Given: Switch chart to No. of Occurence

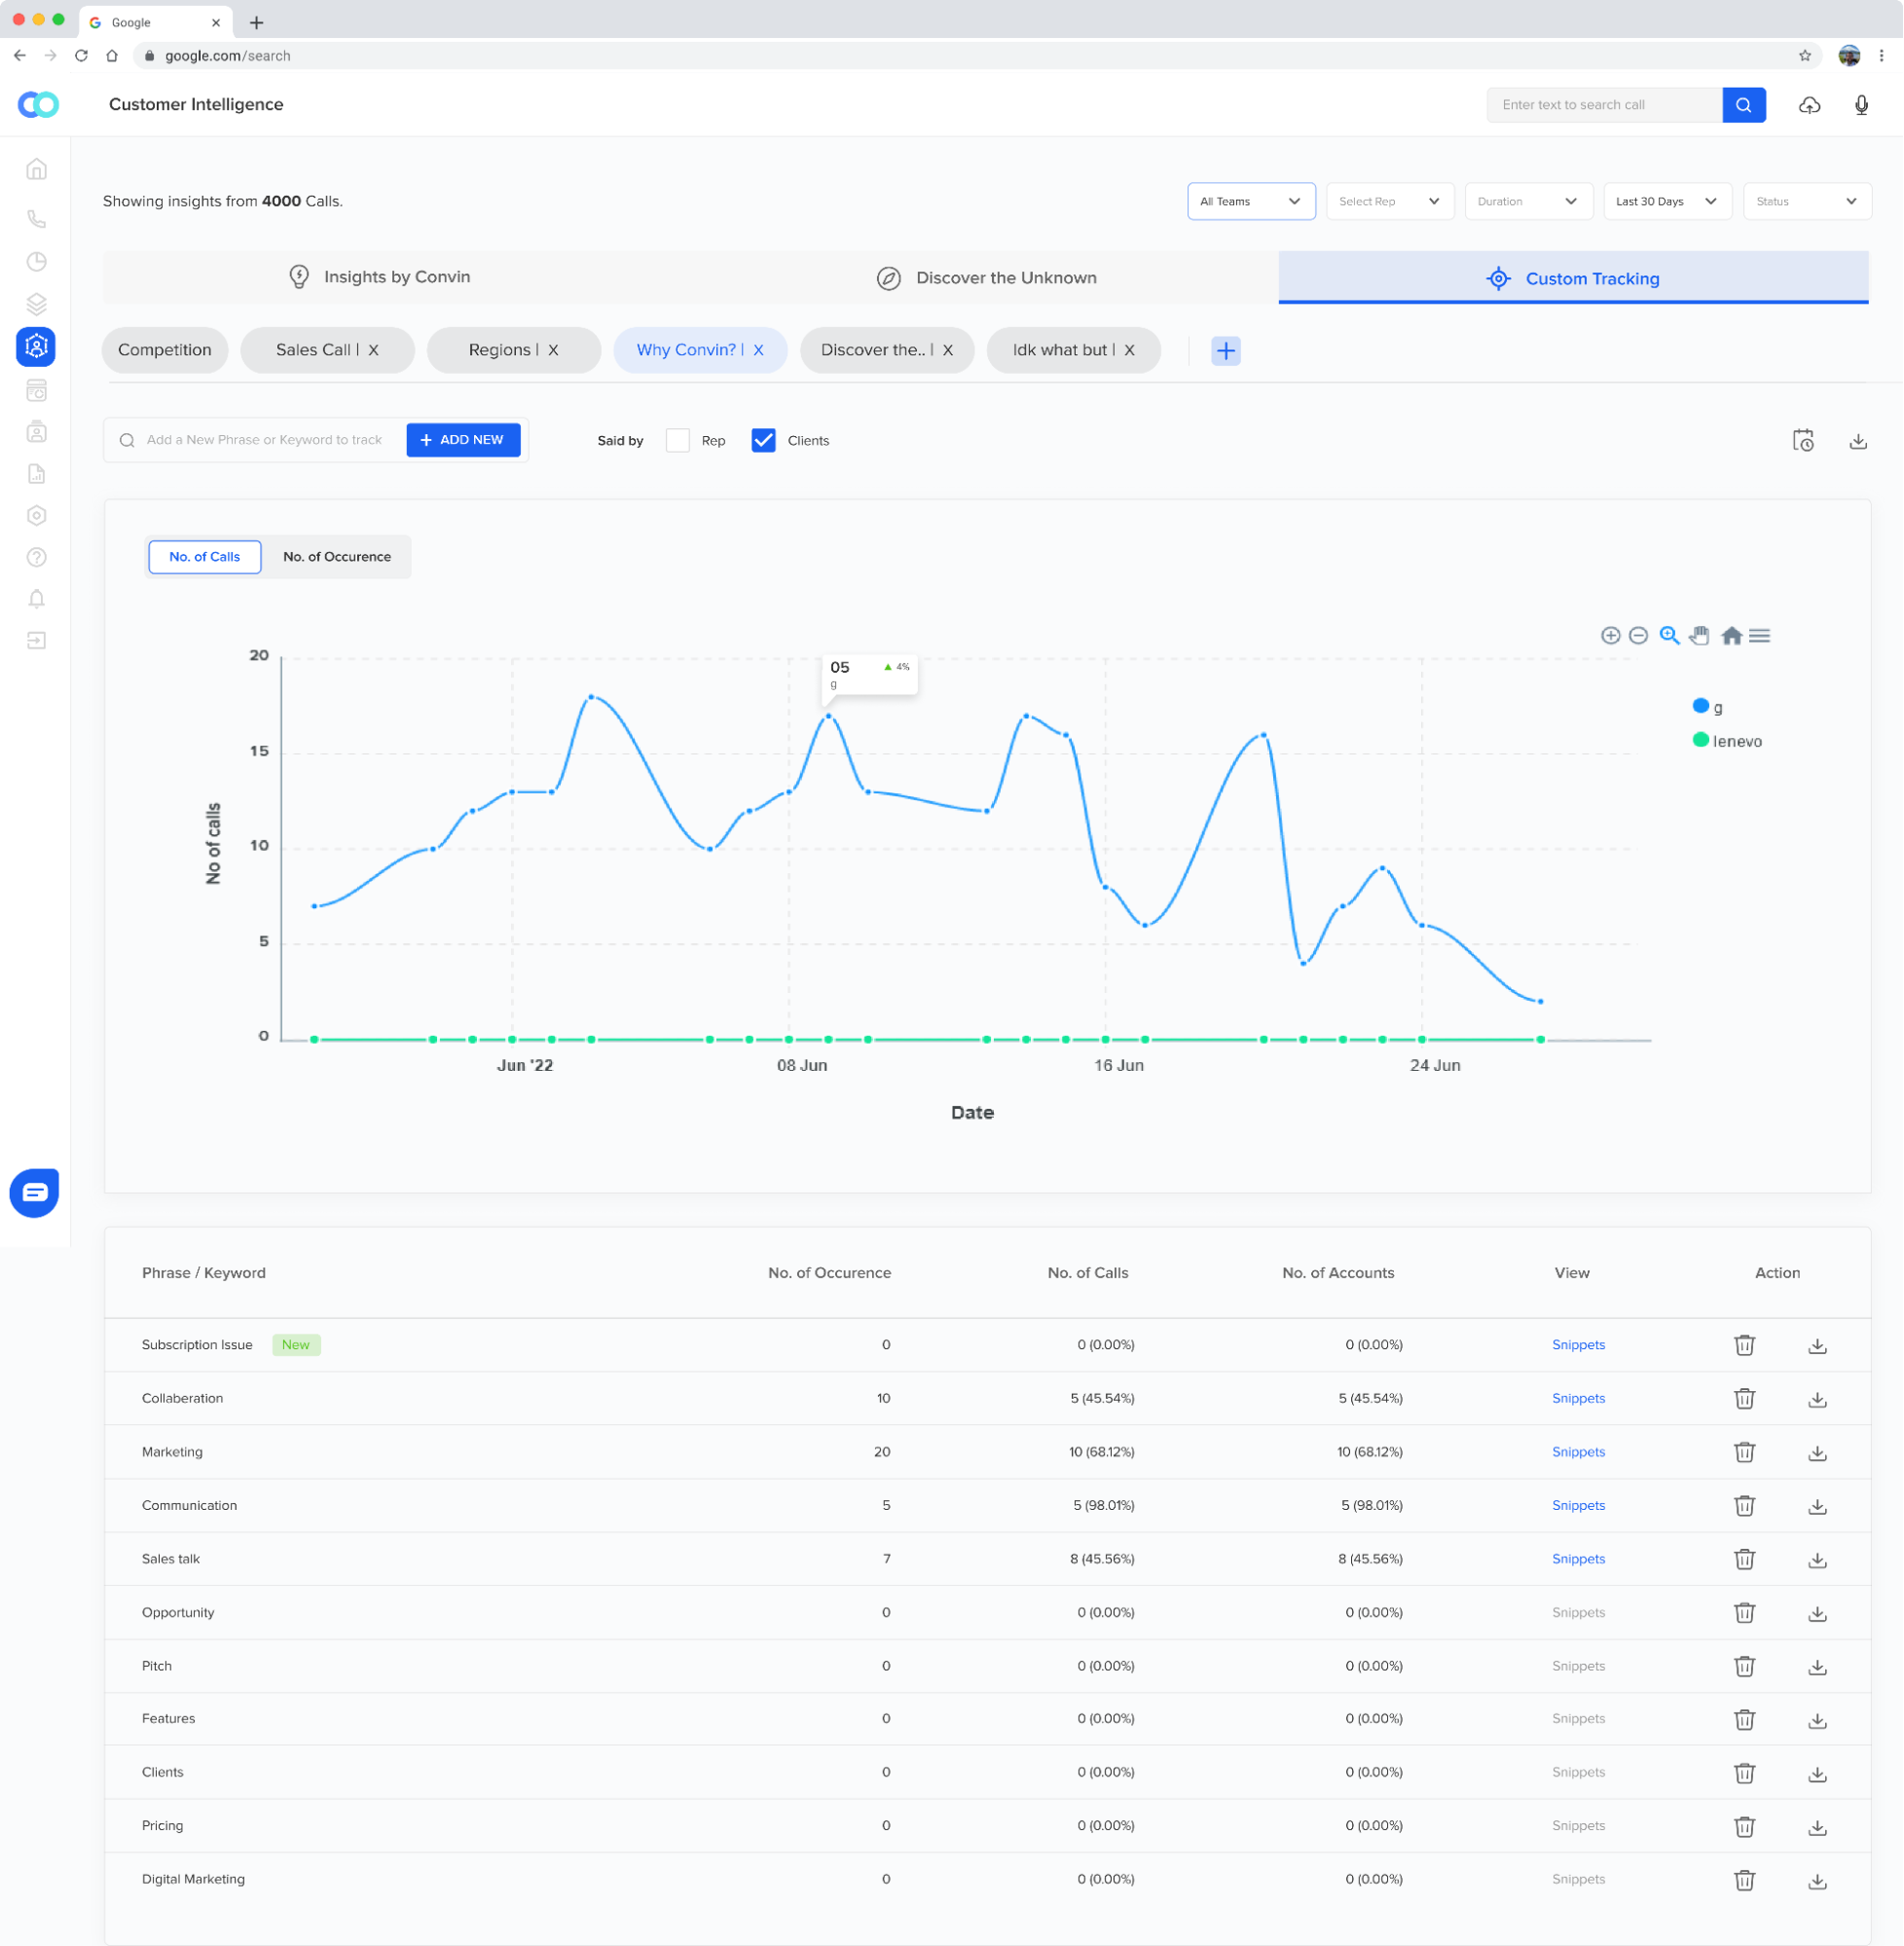Looking at the screenshot, I should pos(337,557).
